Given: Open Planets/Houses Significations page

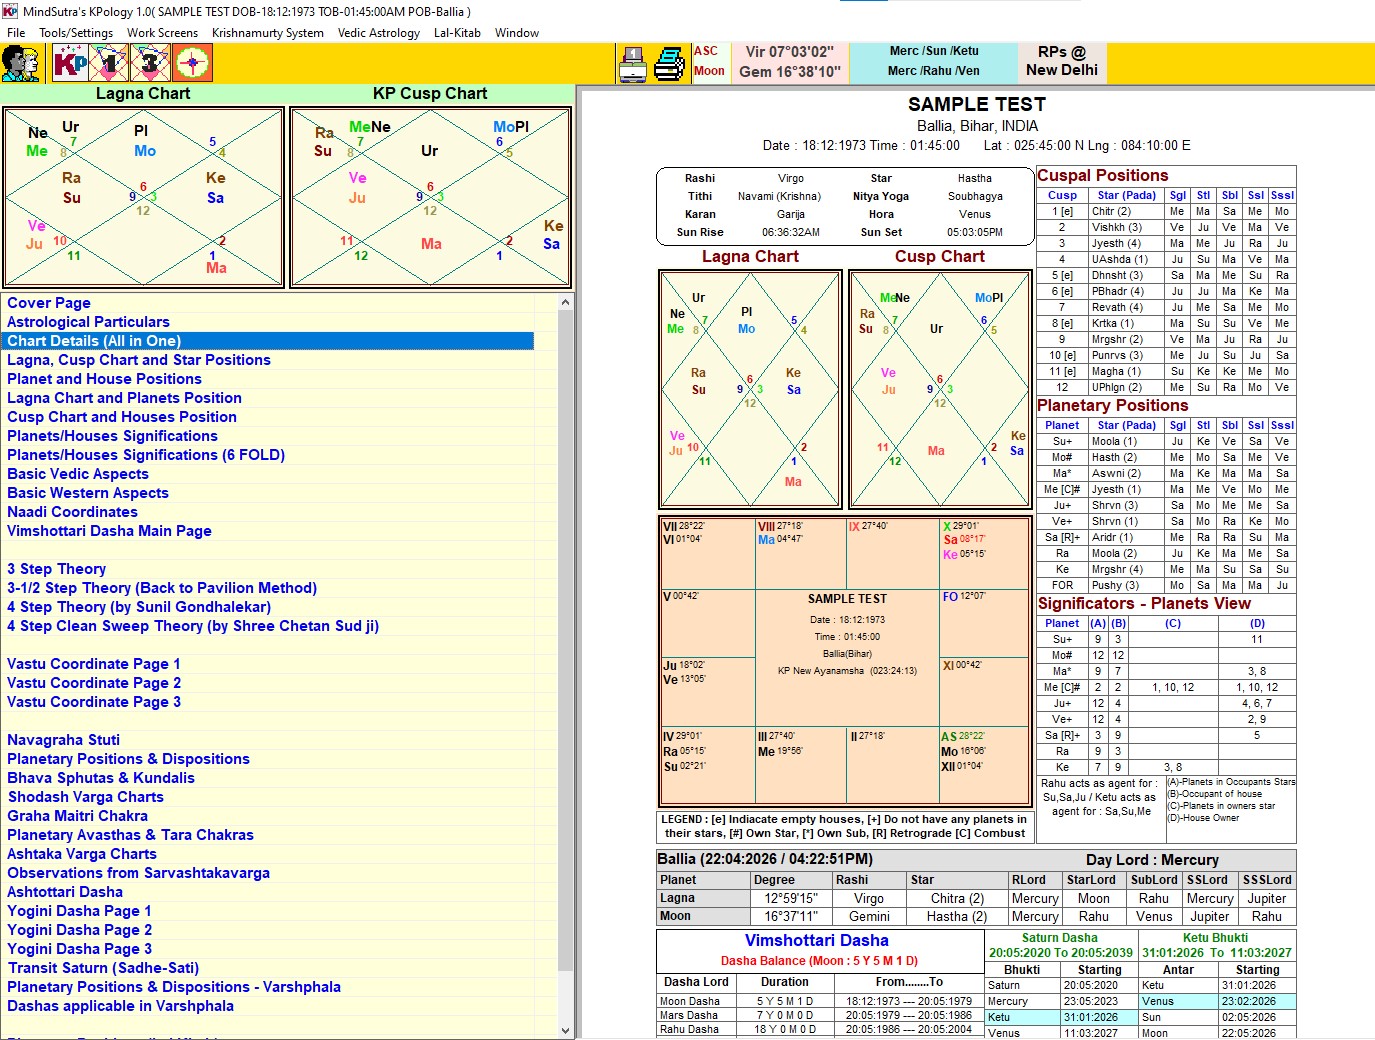Looking at the screenshot, I should (112, 436).
